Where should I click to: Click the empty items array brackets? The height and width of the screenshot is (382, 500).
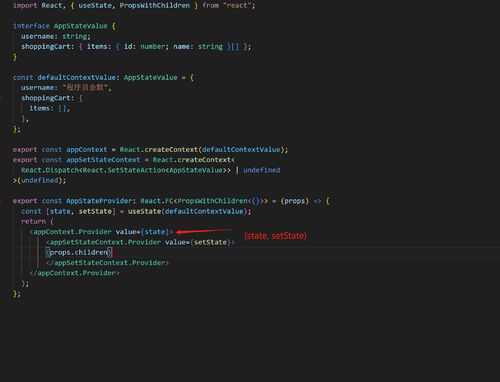(x=62, y=108)
